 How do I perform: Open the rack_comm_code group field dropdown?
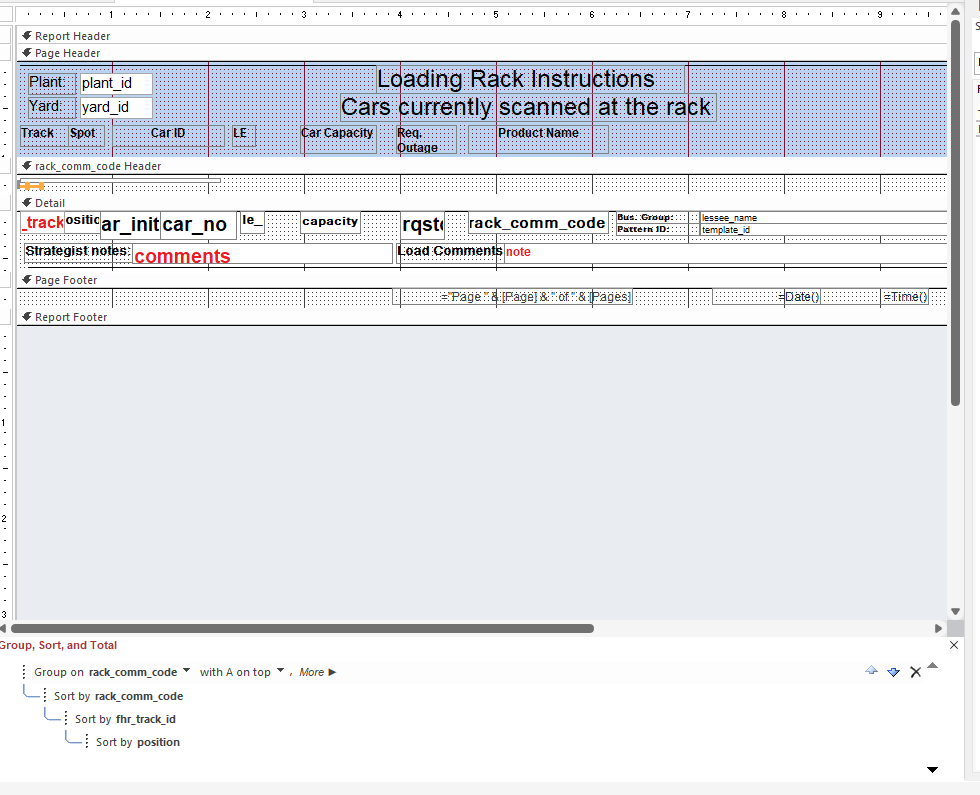tap(186, 671)
